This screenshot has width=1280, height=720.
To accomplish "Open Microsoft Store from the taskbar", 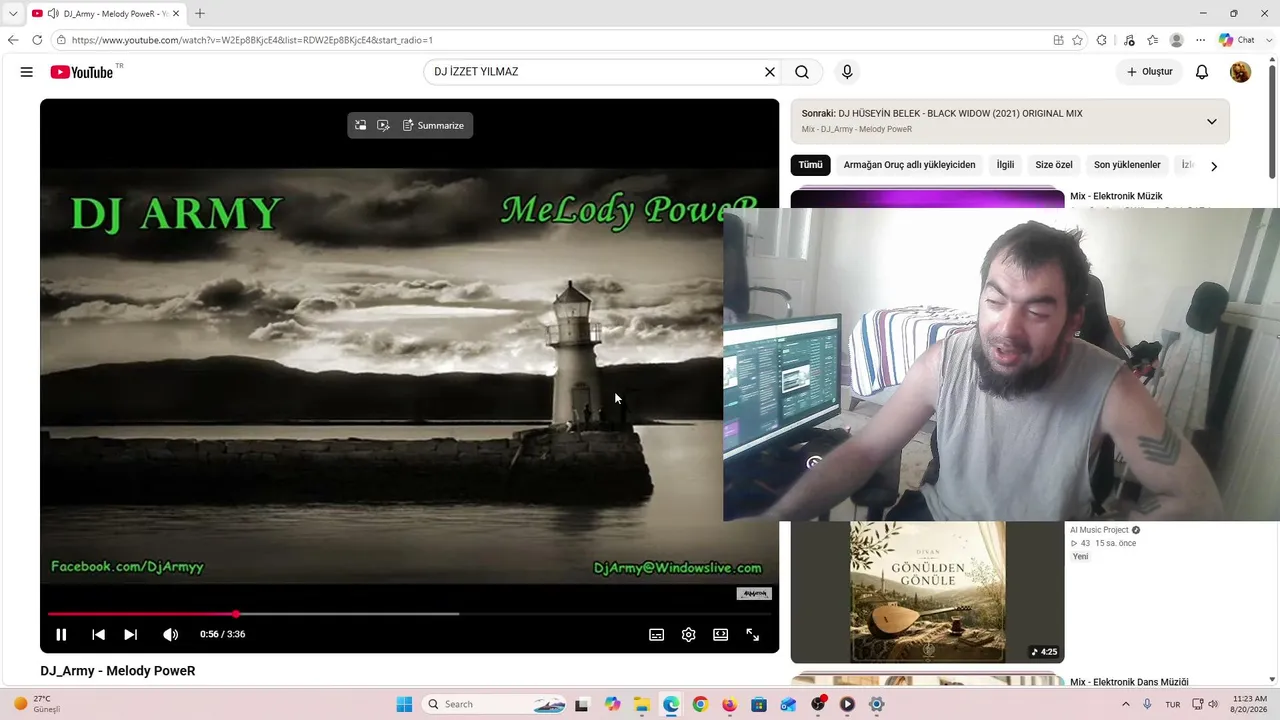I will click(759, 704).
